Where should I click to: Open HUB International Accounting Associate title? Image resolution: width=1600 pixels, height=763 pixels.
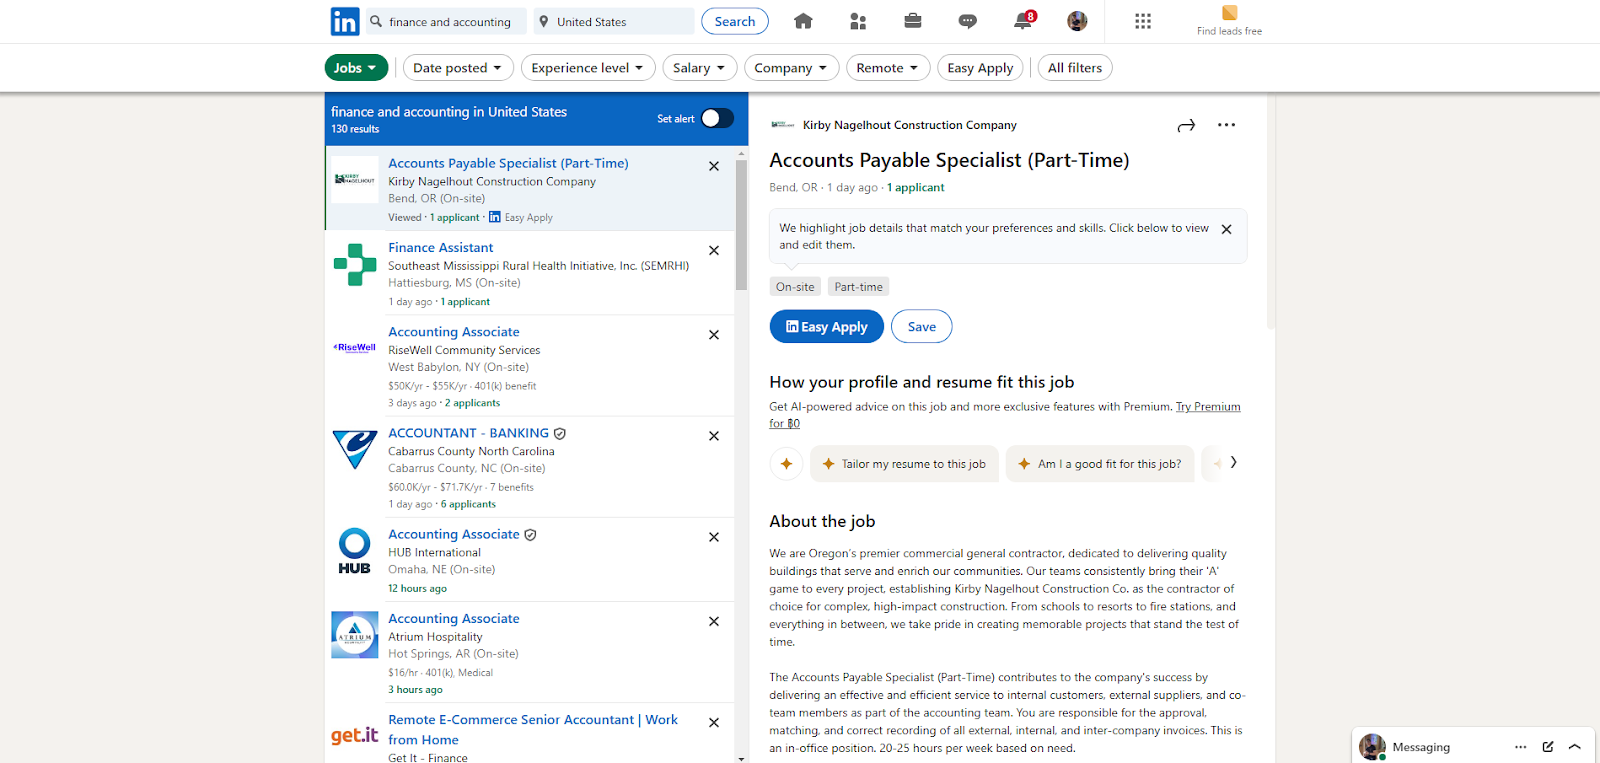(454, 535)
